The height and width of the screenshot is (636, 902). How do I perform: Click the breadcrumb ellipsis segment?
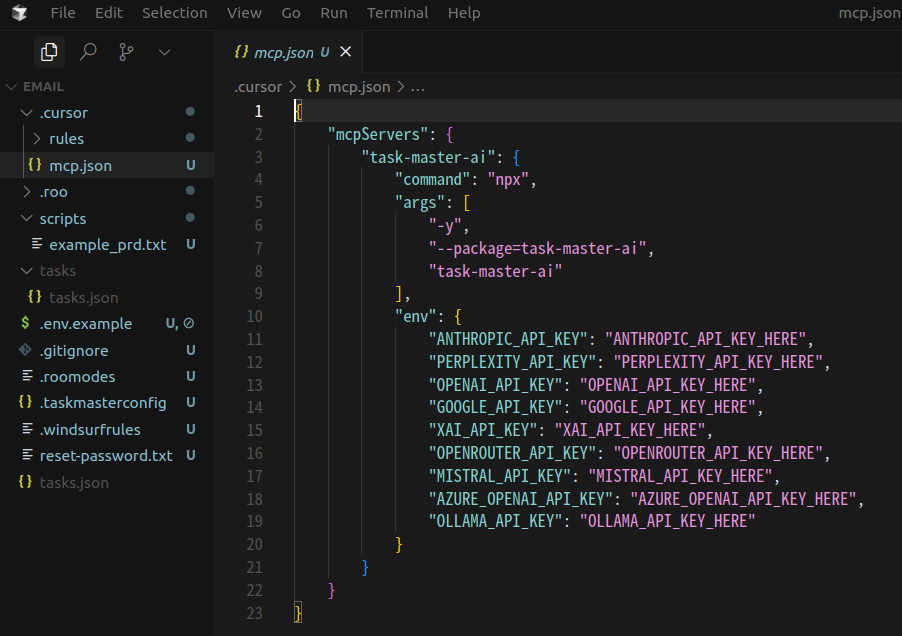coord(418,87)
